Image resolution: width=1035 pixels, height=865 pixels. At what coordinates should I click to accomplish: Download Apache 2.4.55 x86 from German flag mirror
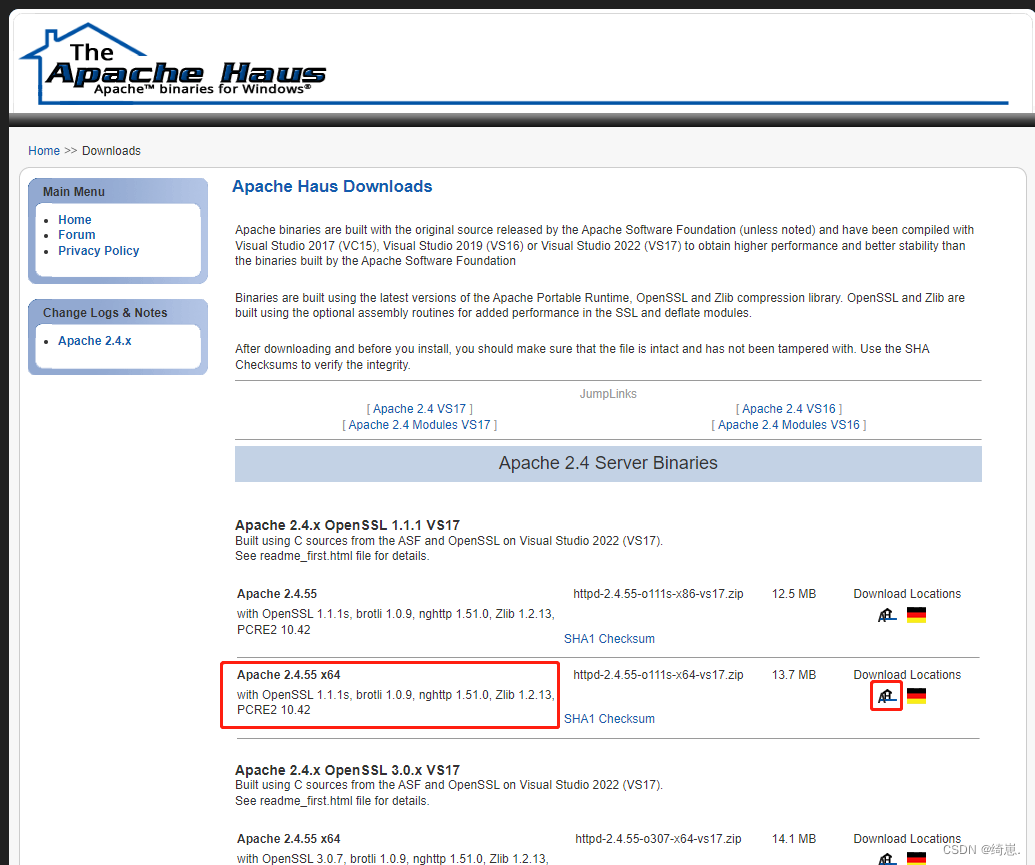(916, 615)
